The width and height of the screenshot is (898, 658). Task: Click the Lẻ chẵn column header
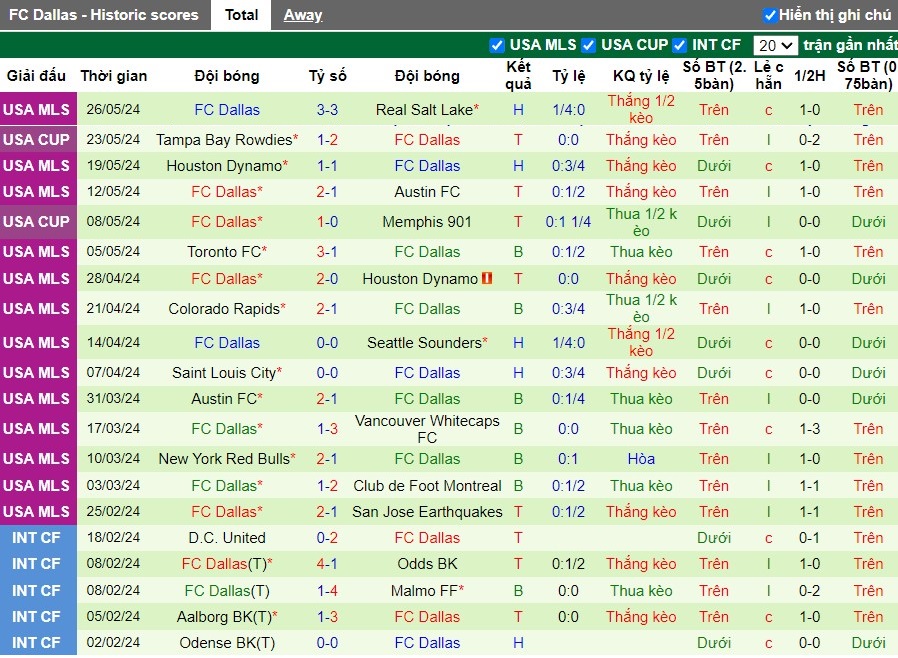coord(769,75)
